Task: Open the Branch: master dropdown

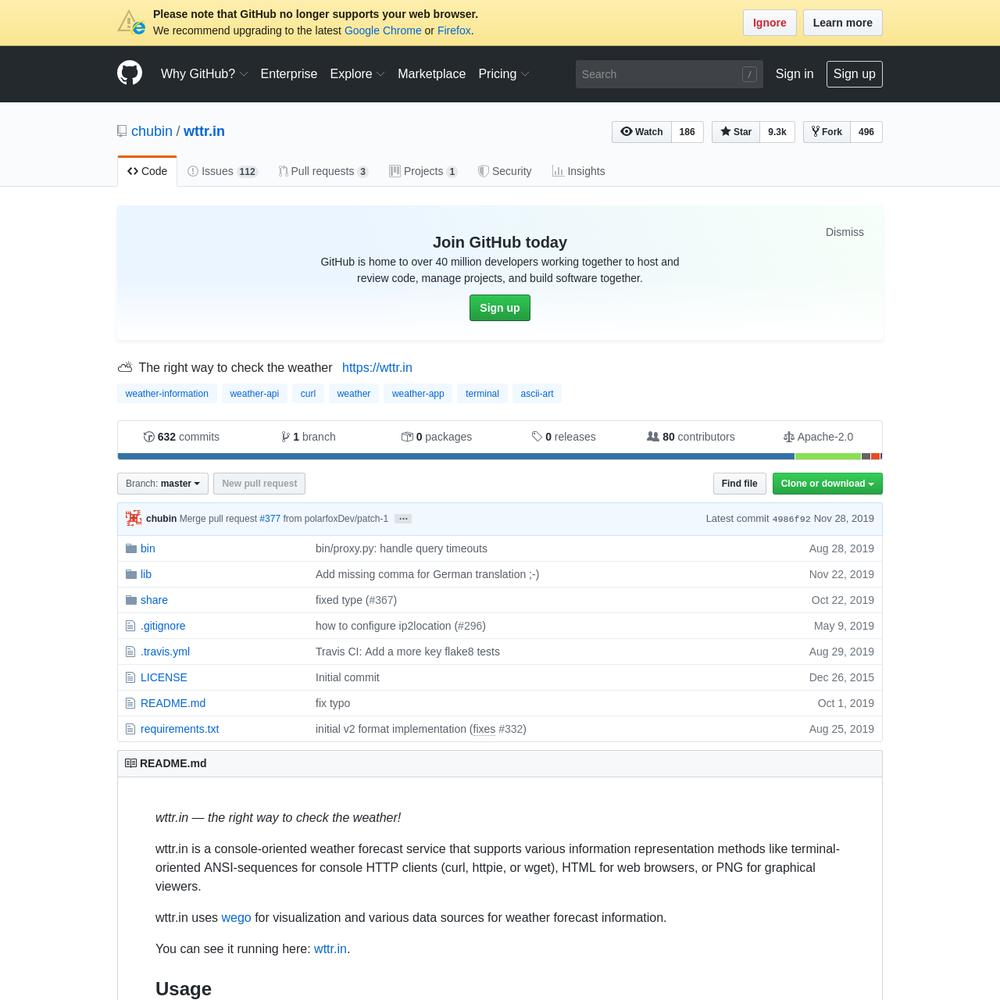Action: click(163, 483)
